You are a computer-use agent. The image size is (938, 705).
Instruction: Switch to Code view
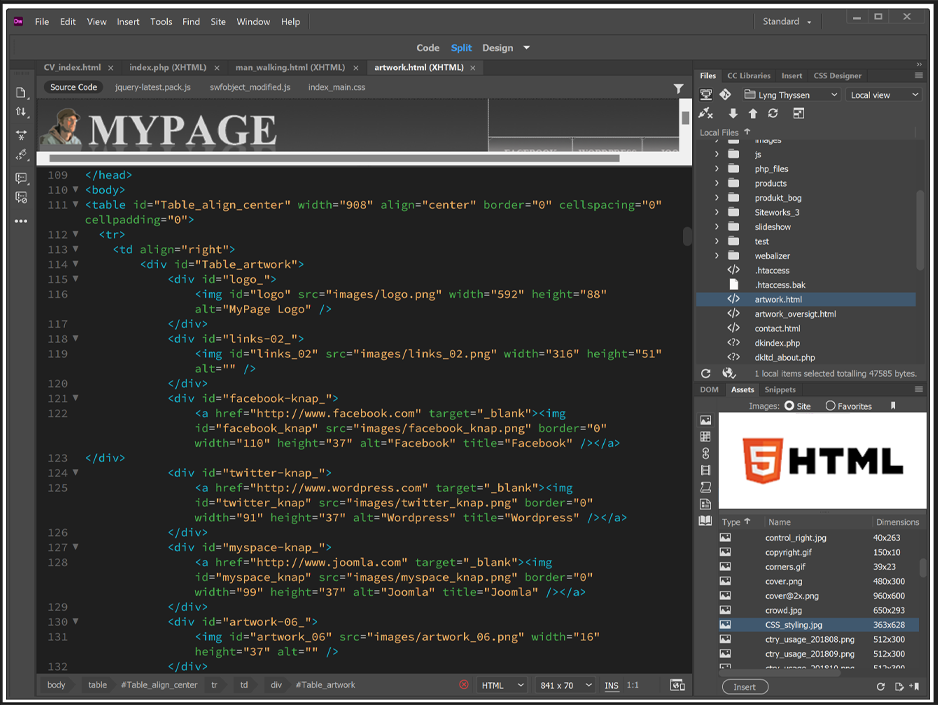(428, 47)
